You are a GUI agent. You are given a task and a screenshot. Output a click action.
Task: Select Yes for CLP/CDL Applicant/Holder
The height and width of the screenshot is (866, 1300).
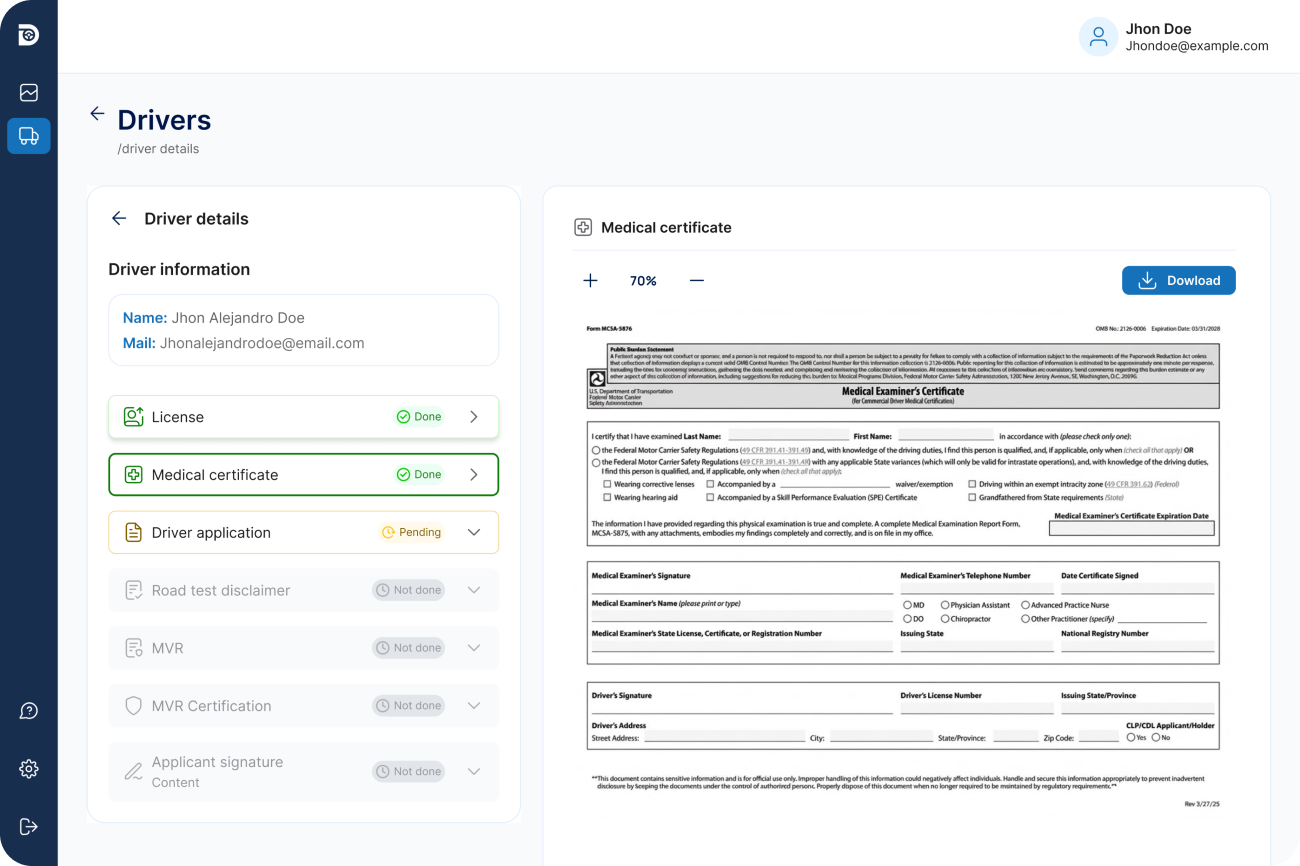click(x=1130, y=737)
